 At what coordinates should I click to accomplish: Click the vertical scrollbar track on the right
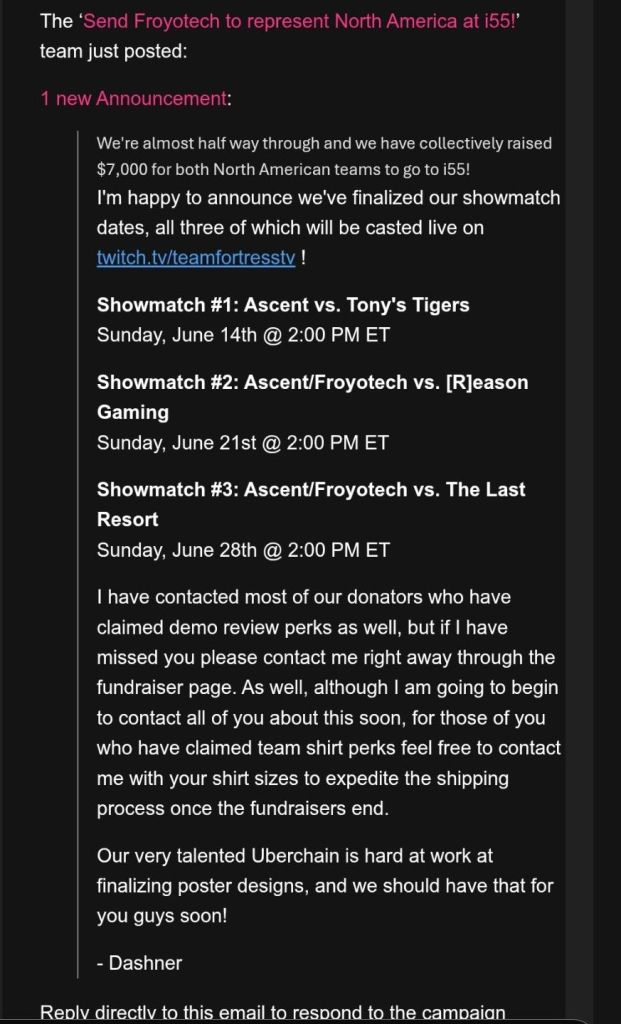[x=578, y=500]
